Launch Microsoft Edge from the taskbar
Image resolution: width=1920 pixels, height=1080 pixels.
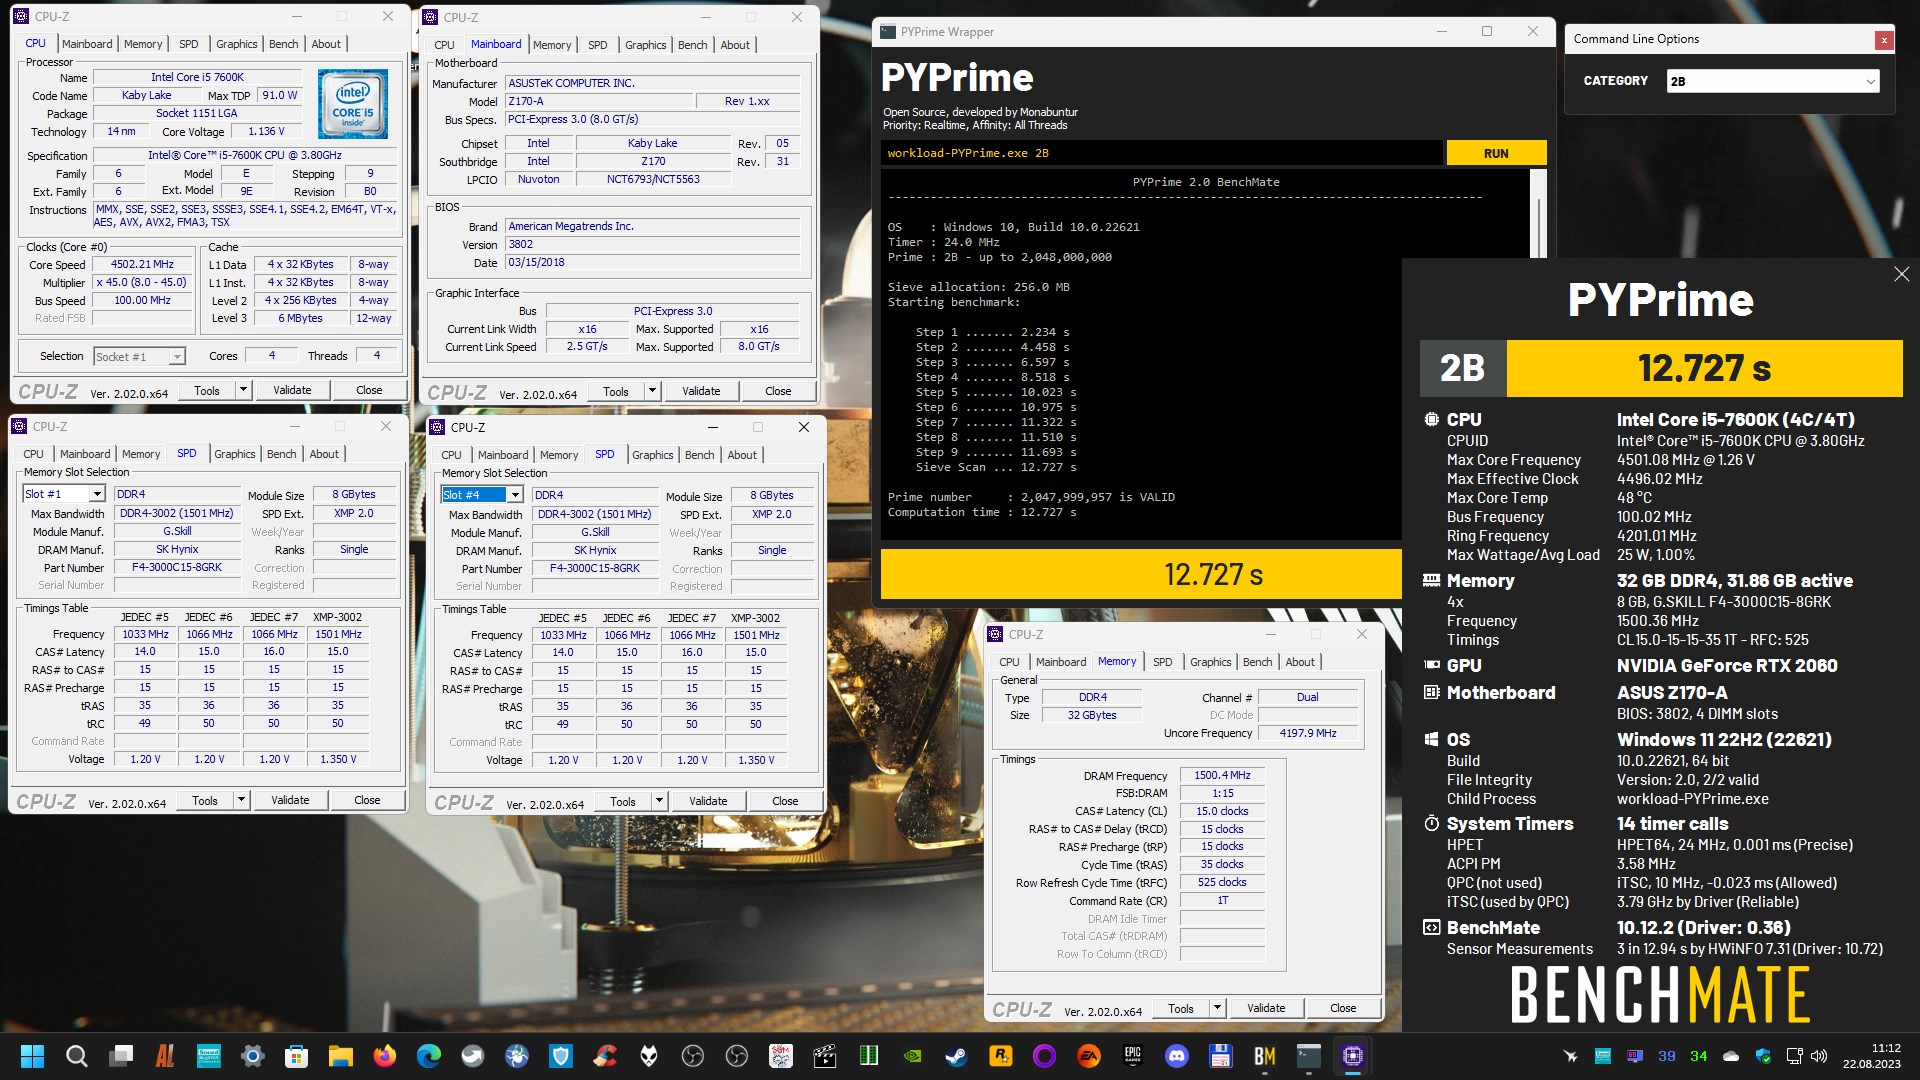point(429,1056)
